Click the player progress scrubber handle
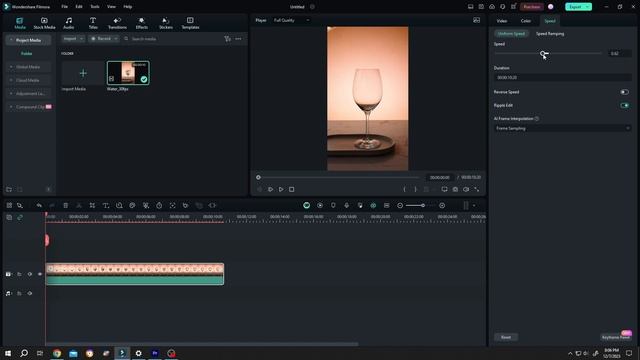This screenshot has height=360, width=640. point(258,178)
